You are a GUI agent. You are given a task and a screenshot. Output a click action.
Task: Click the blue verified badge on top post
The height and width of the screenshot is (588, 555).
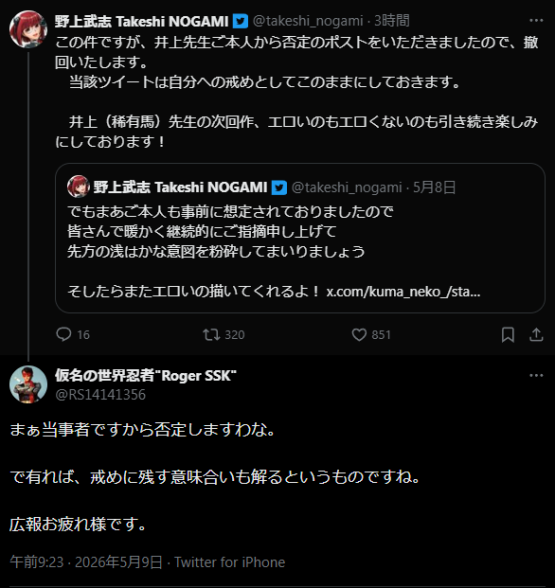coord(240,21)
